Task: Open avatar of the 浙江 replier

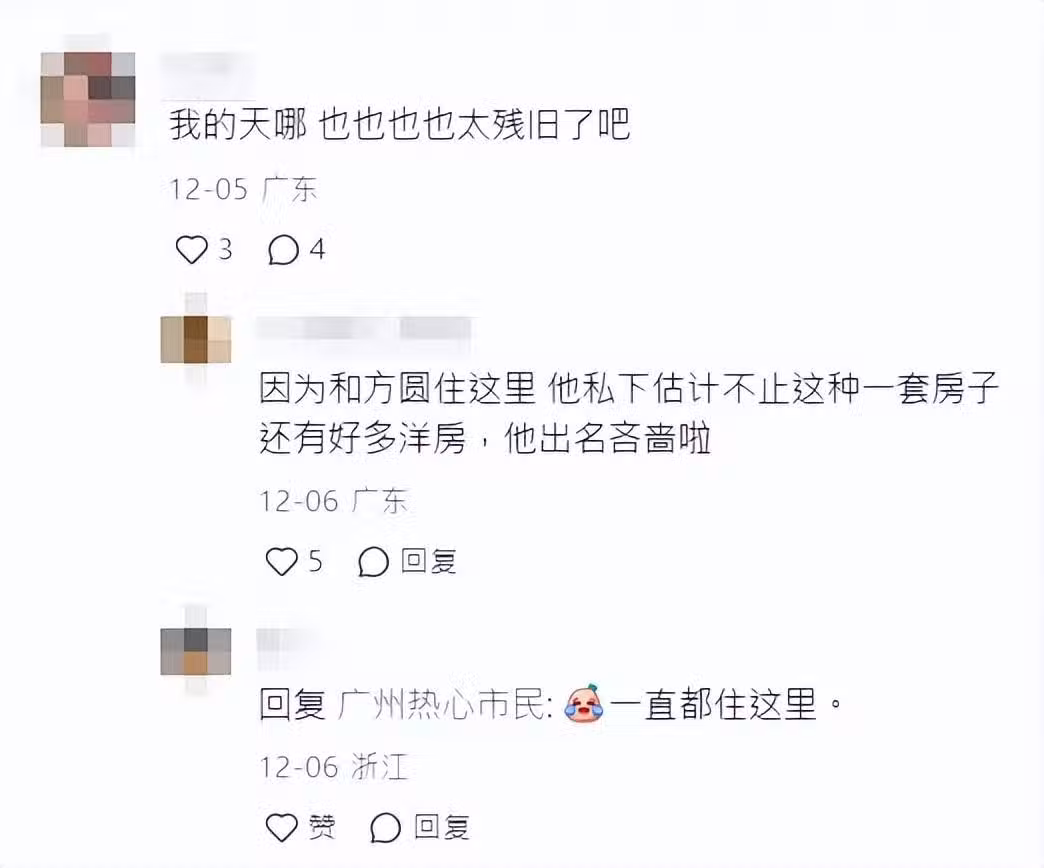Action: coord(196,651)
